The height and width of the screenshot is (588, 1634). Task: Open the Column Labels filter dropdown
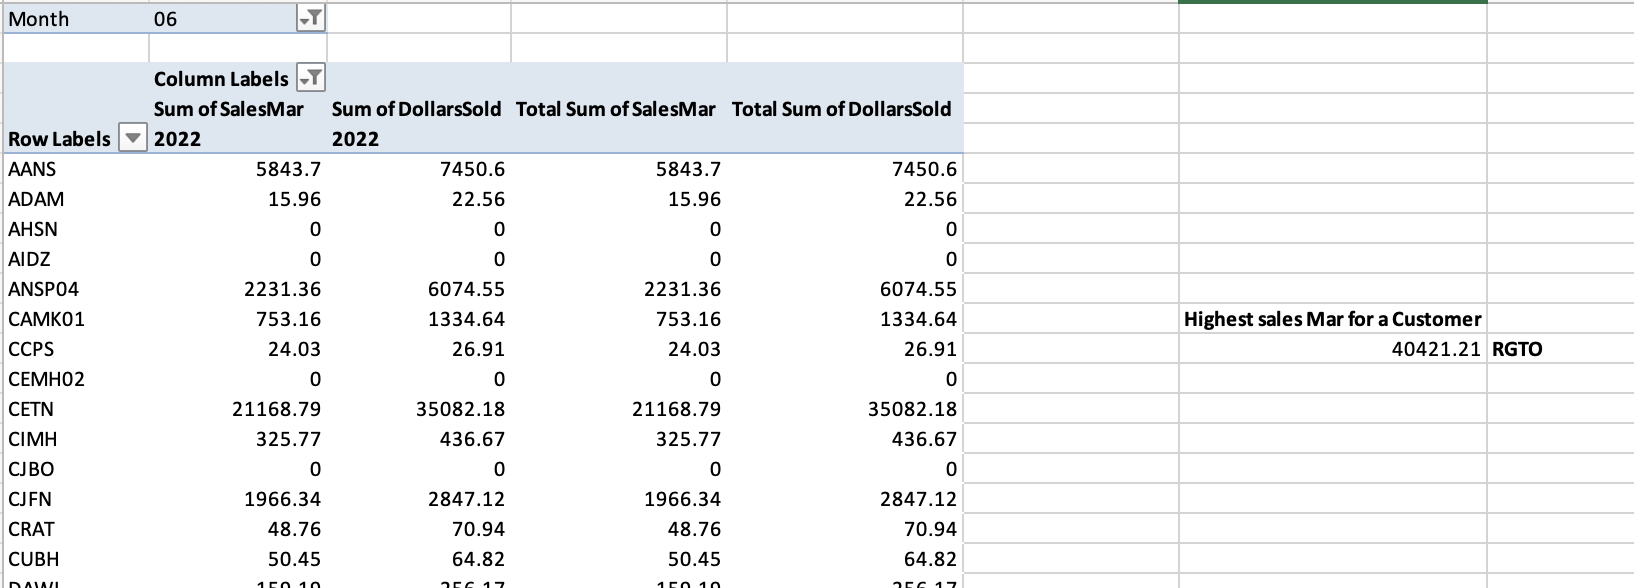[x=312, y=78]
